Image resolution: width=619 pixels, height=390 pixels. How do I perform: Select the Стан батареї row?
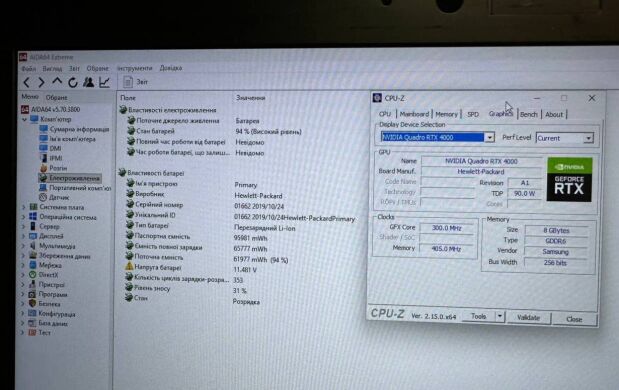[x=213, y=131]
